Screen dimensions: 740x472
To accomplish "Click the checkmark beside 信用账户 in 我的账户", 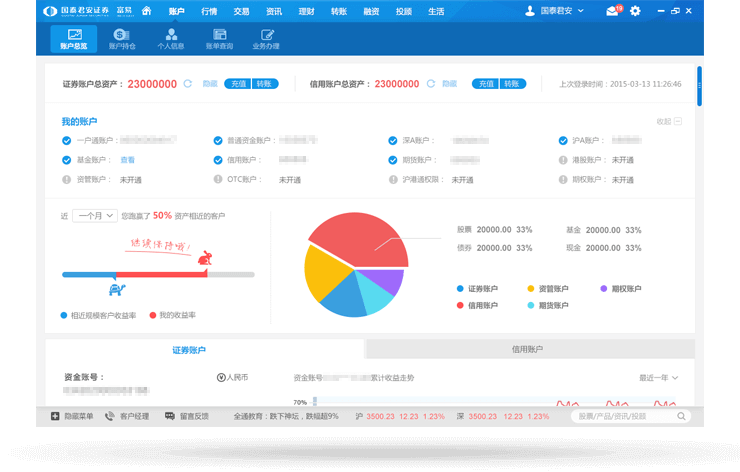I will point(218,160).
